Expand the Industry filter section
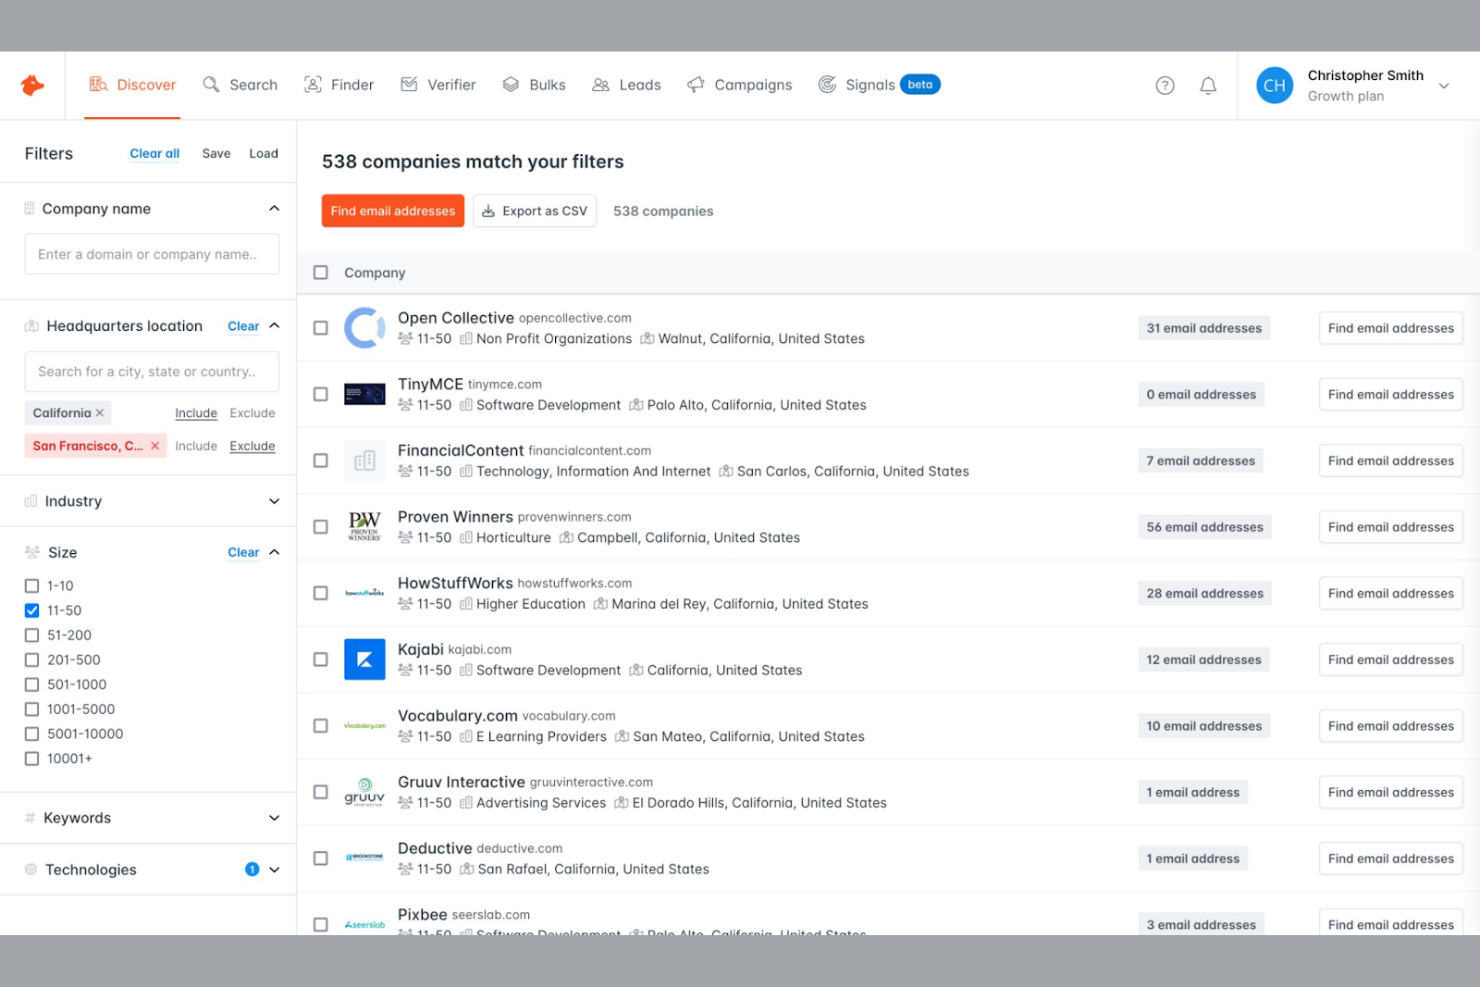 click(273, 501)
